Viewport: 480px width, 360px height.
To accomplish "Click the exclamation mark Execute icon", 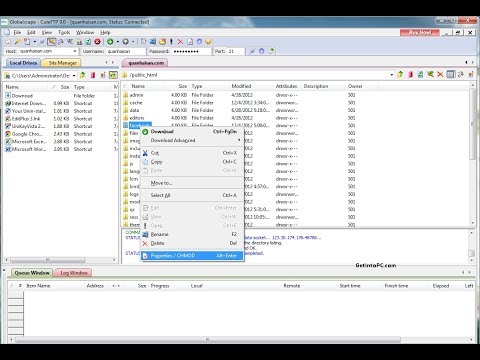I will tap(171, 42).
